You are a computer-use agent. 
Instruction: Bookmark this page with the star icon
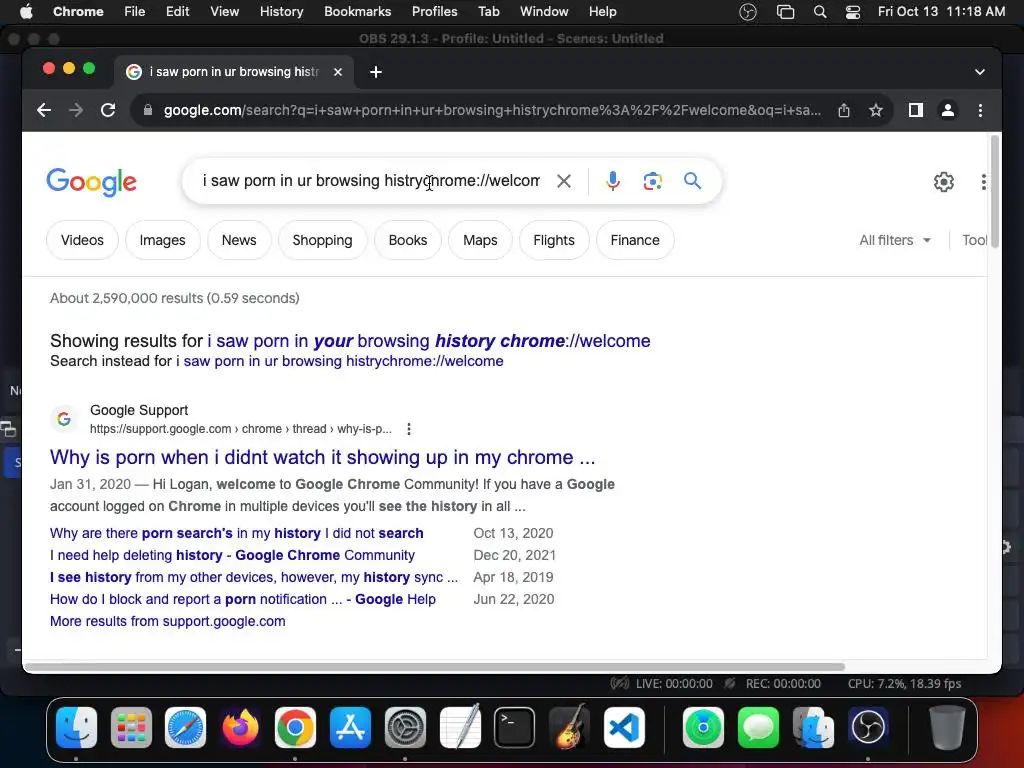coord(876,110)
